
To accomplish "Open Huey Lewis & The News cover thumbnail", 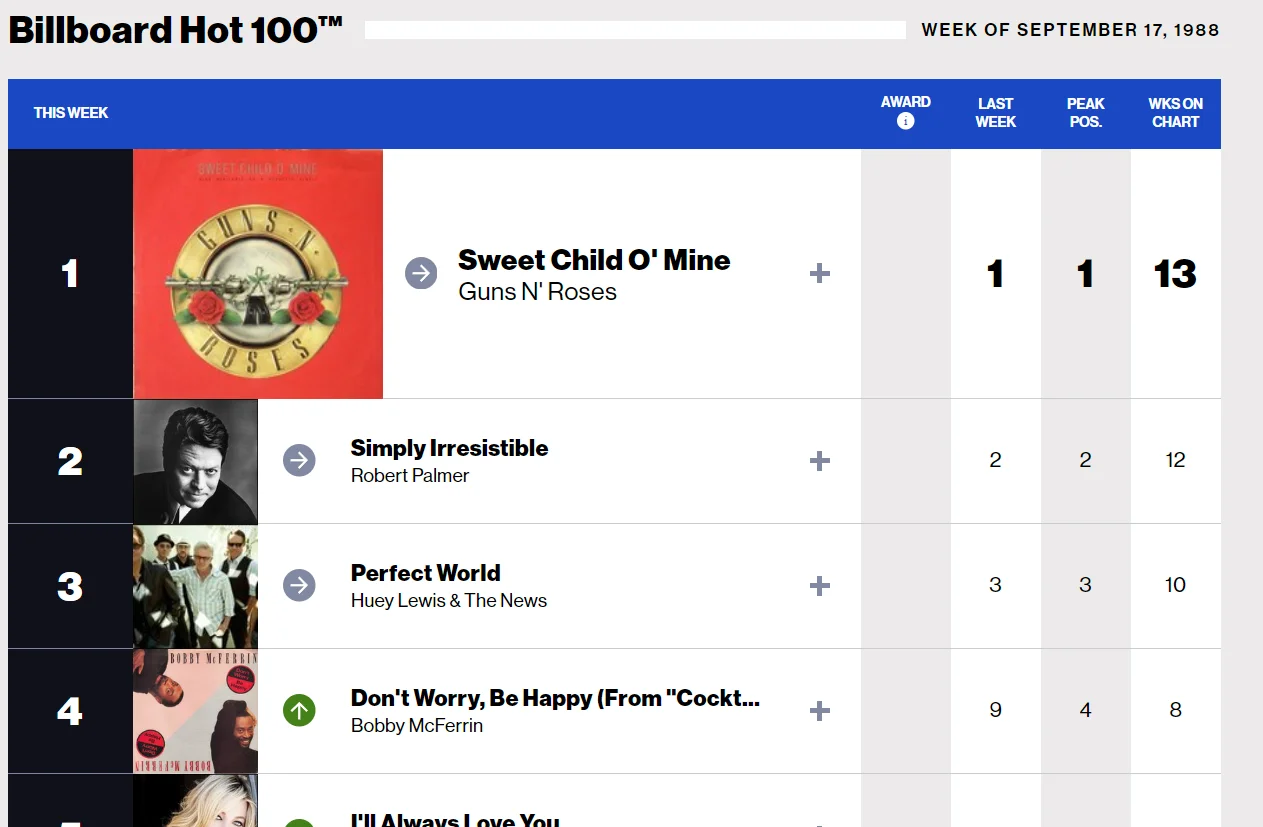I will 196,586.
